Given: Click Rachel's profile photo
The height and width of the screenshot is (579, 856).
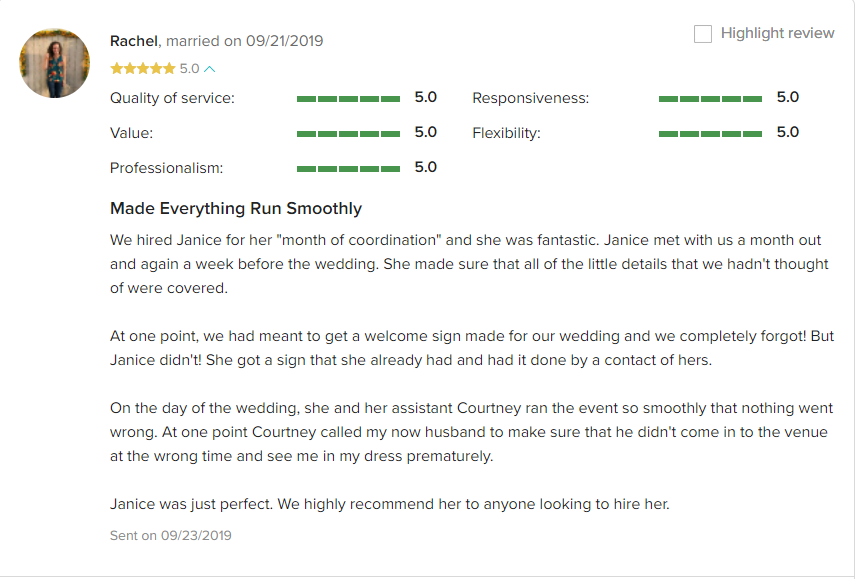Looking at the screenshot, I should point(55,63).
